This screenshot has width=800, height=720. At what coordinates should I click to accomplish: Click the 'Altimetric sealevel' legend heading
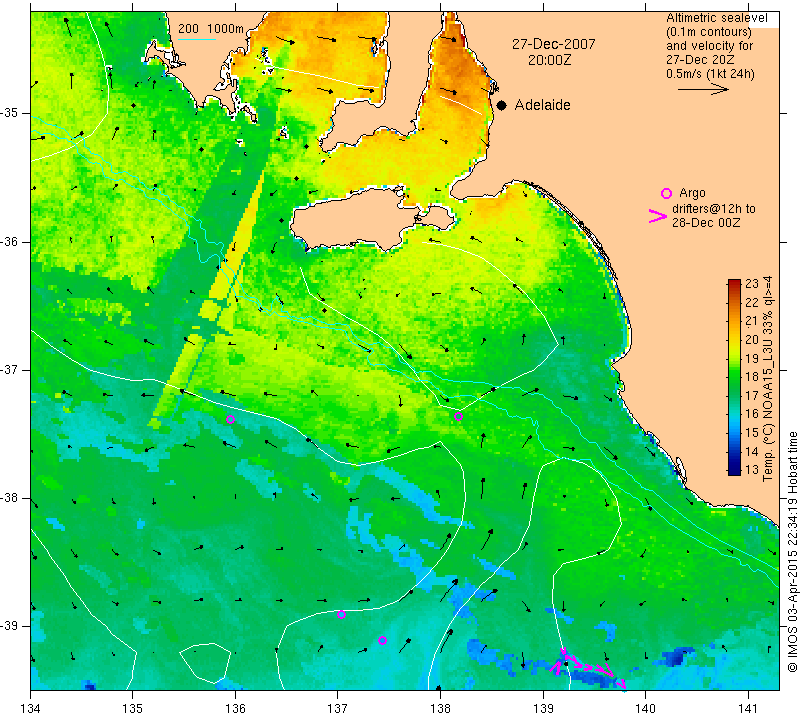click(x=717, y=18)
